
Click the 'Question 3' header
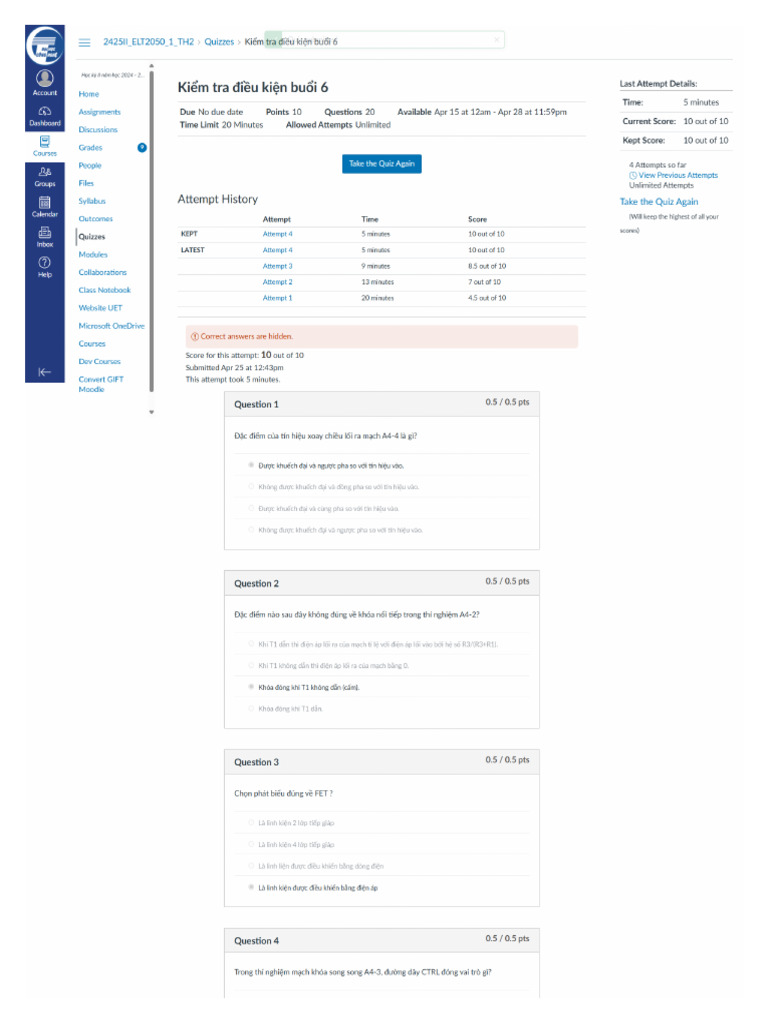382,762
